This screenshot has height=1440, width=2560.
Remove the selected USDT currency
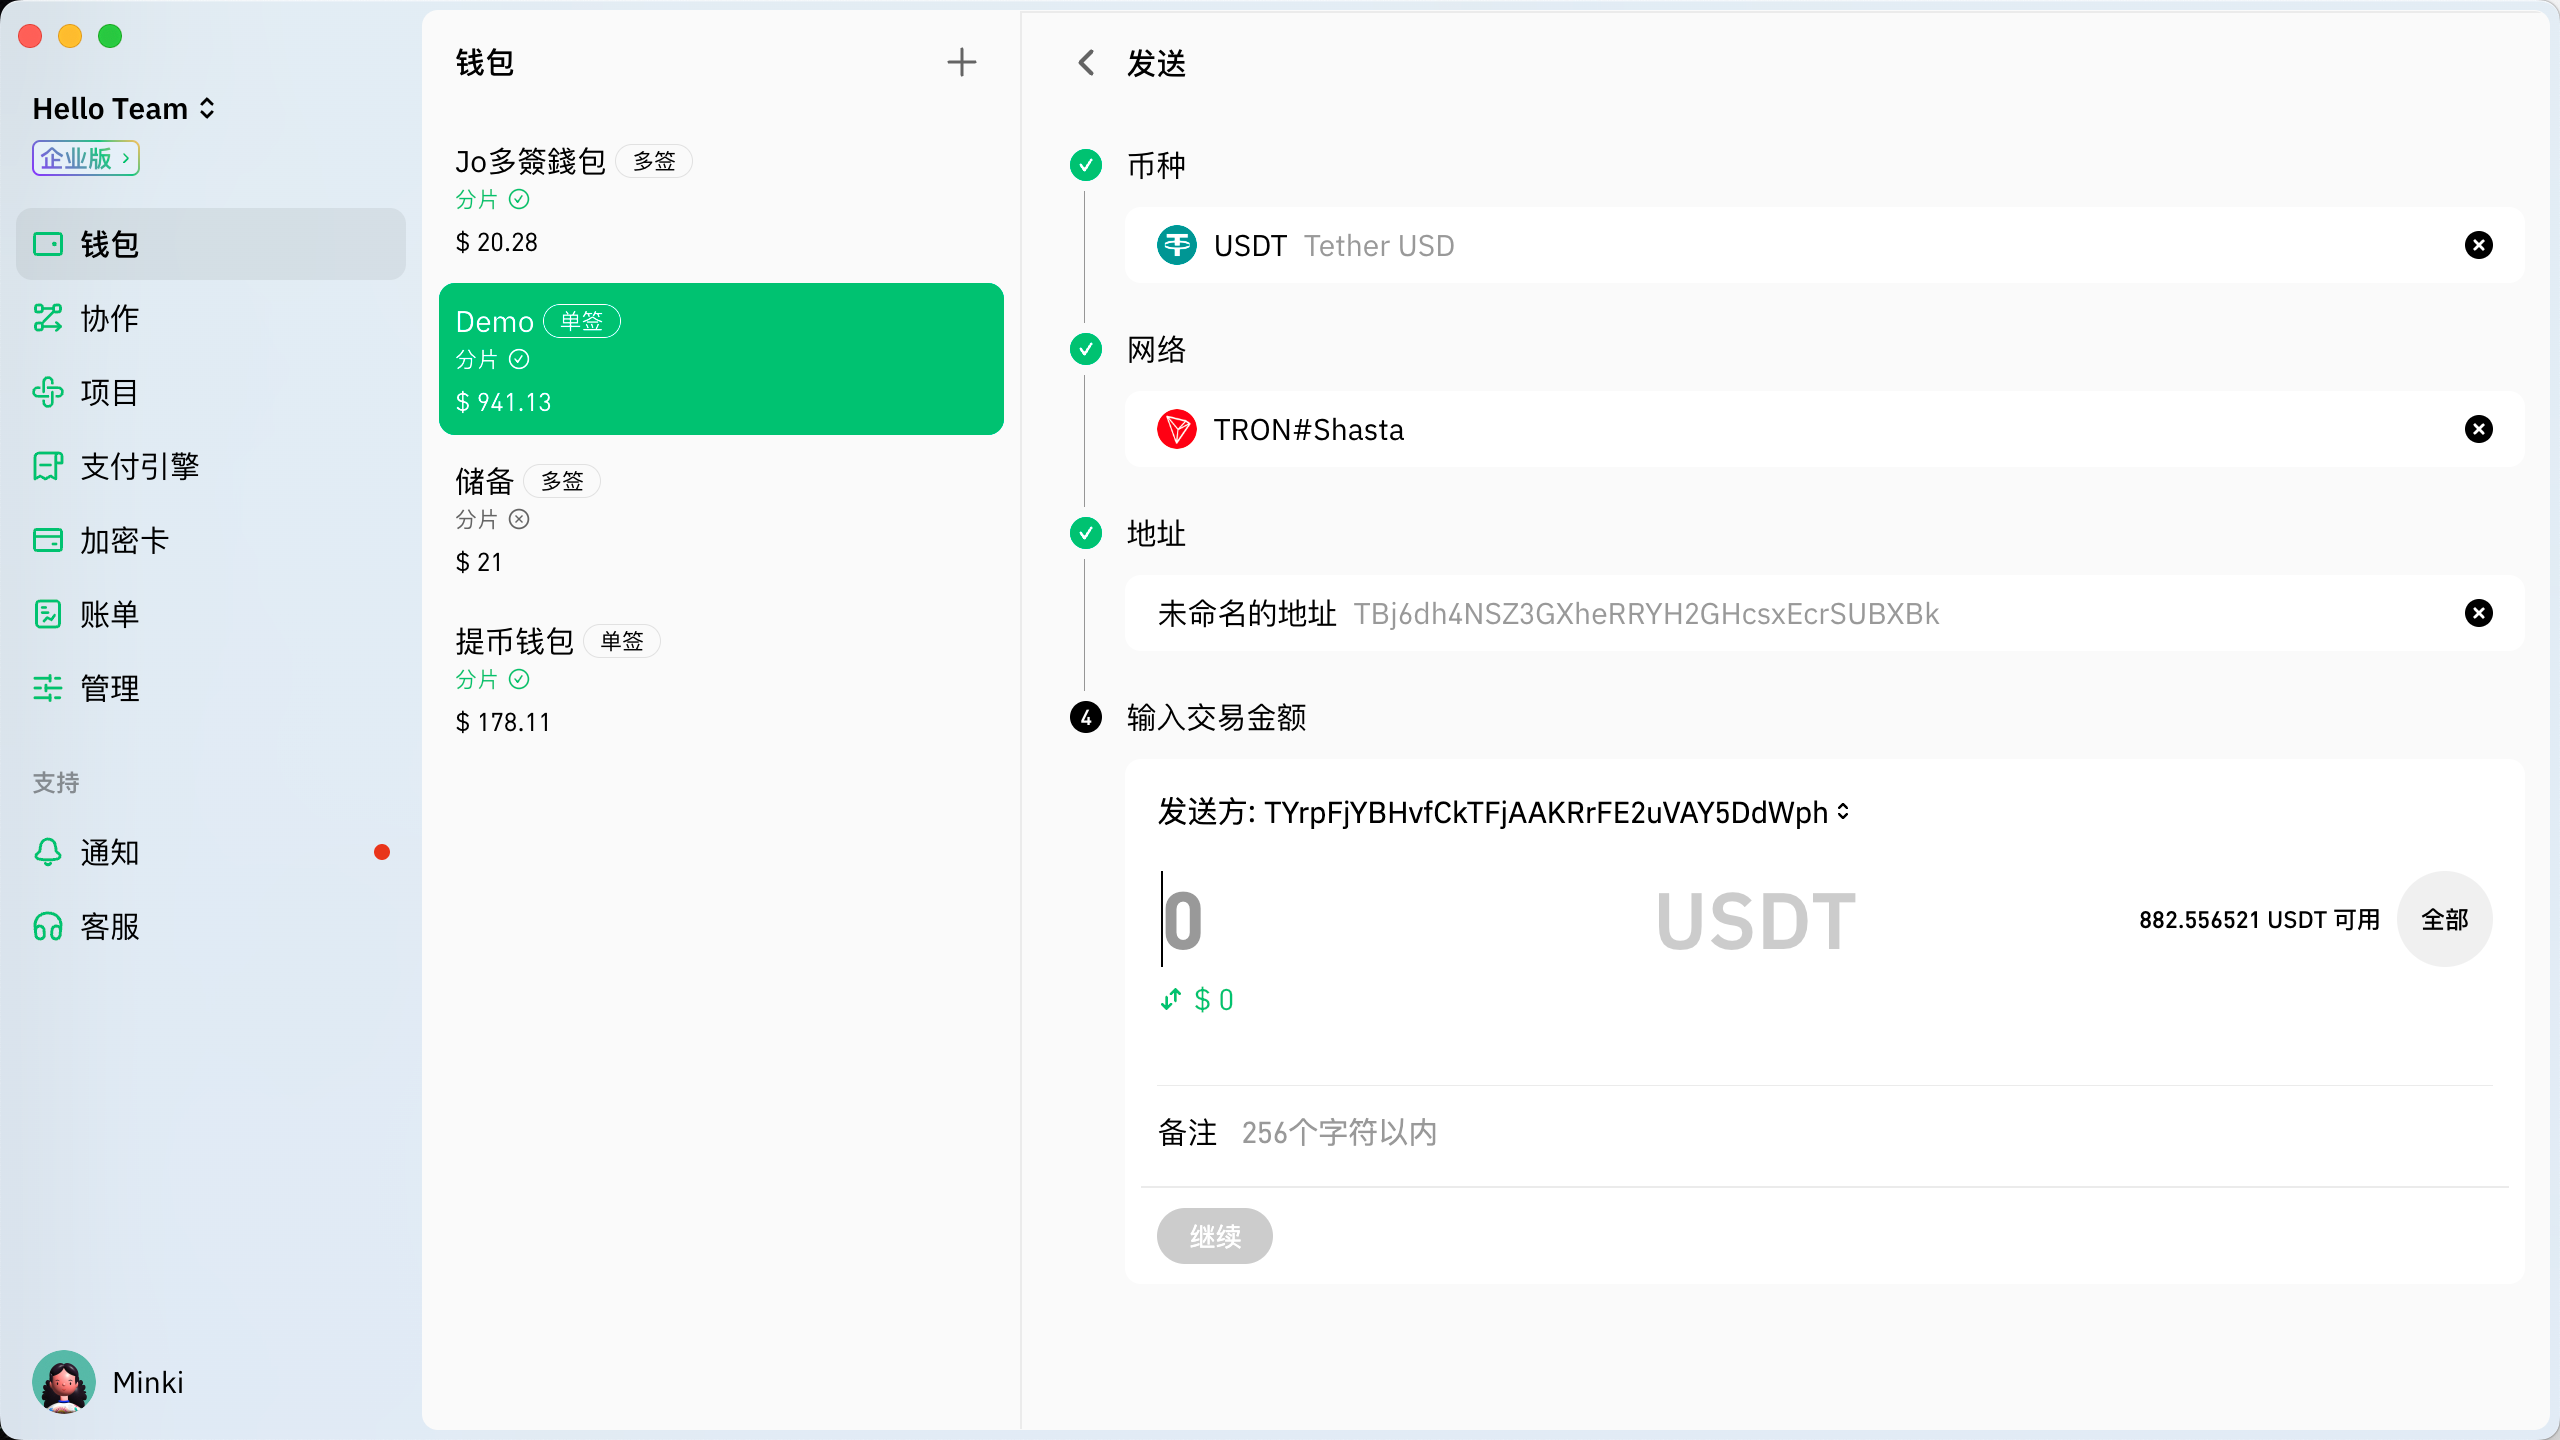[2478, 245]
